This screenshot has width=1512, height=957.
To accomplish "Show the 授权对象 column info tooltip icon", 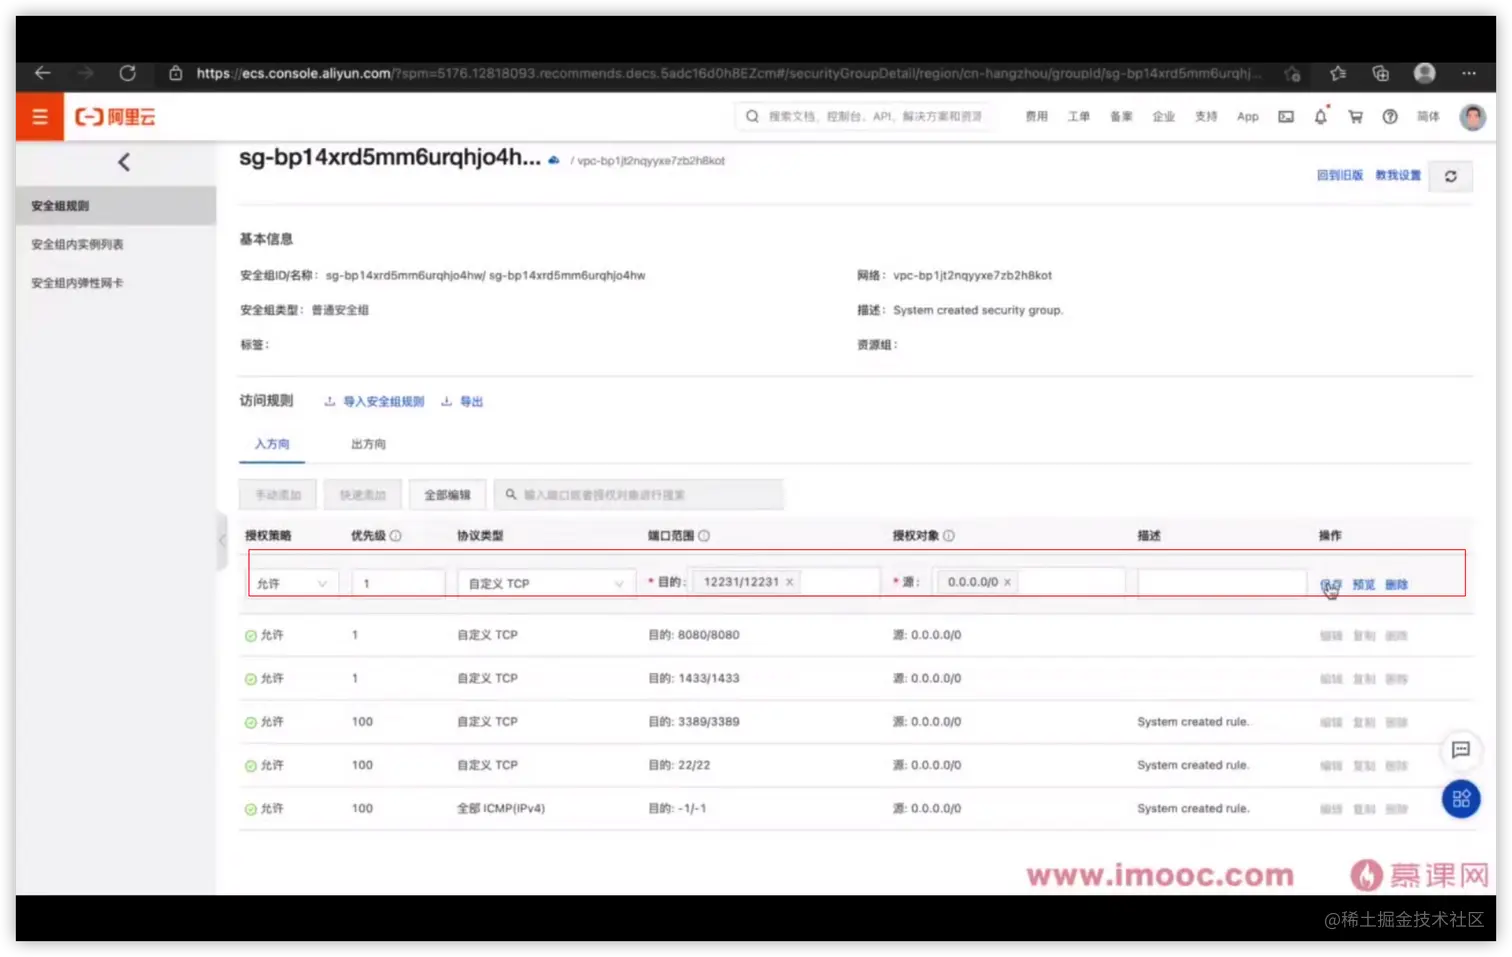I will [949, 536].
